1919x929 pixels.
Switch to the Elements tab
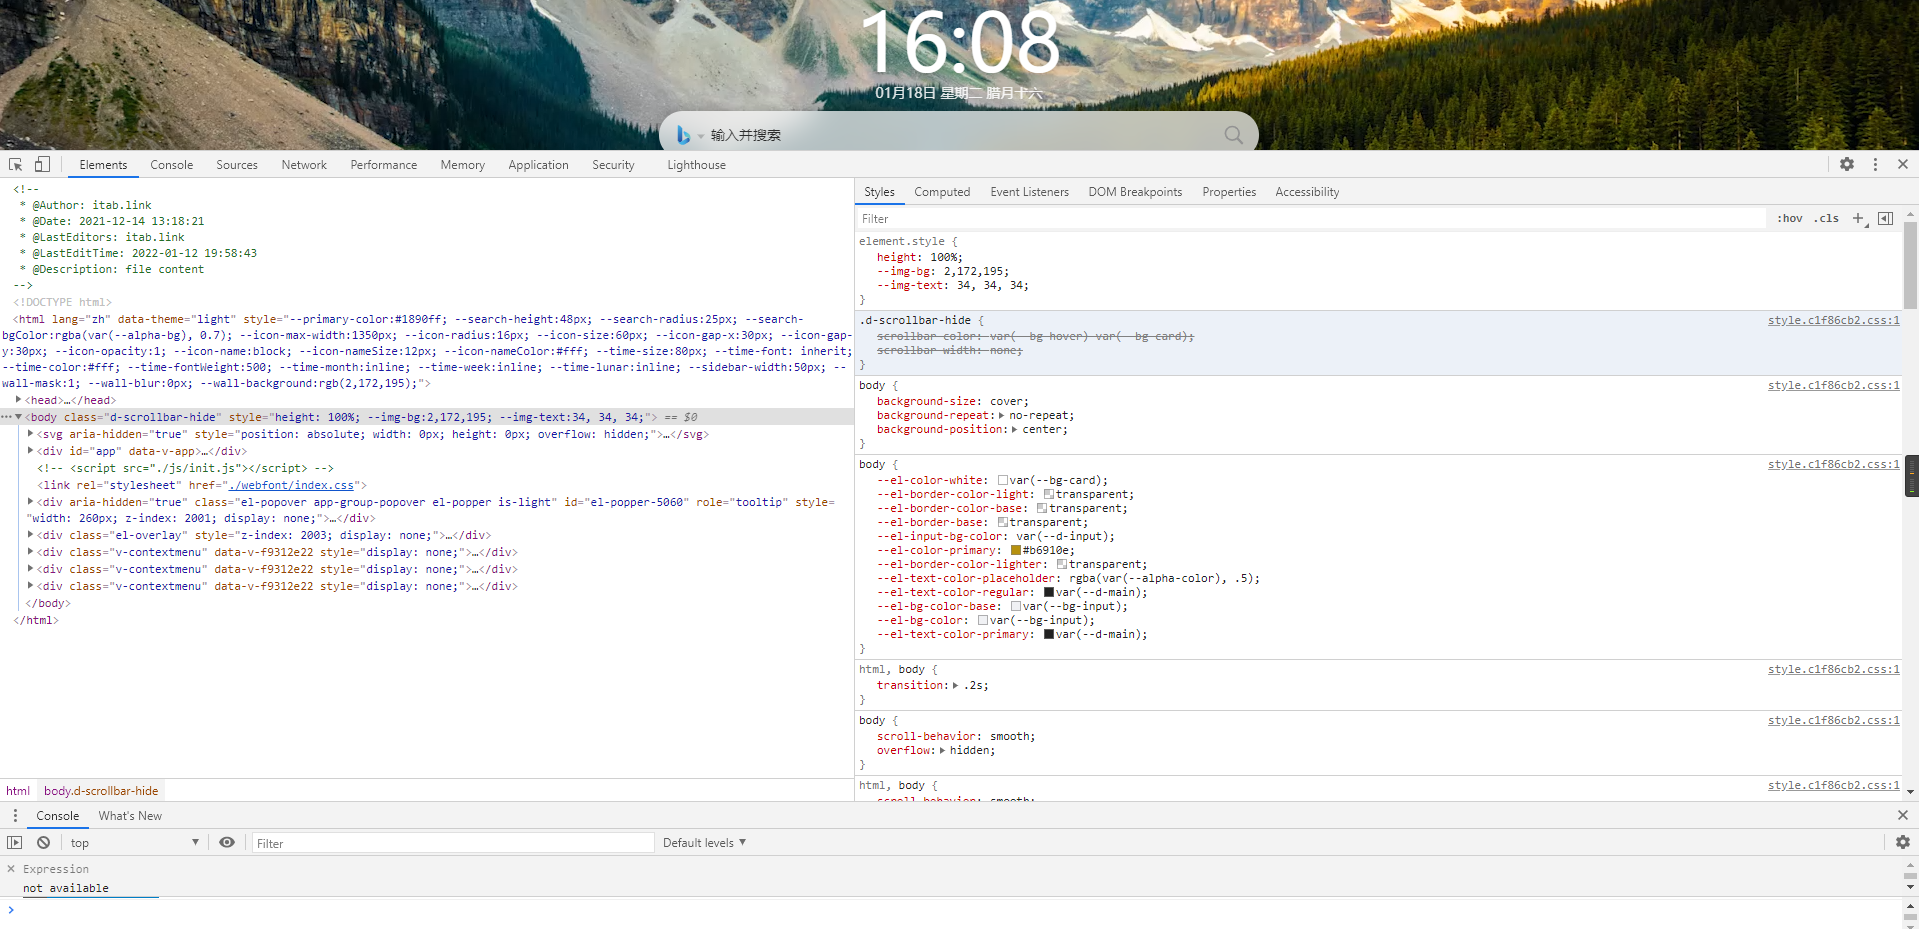pos(103,165)
